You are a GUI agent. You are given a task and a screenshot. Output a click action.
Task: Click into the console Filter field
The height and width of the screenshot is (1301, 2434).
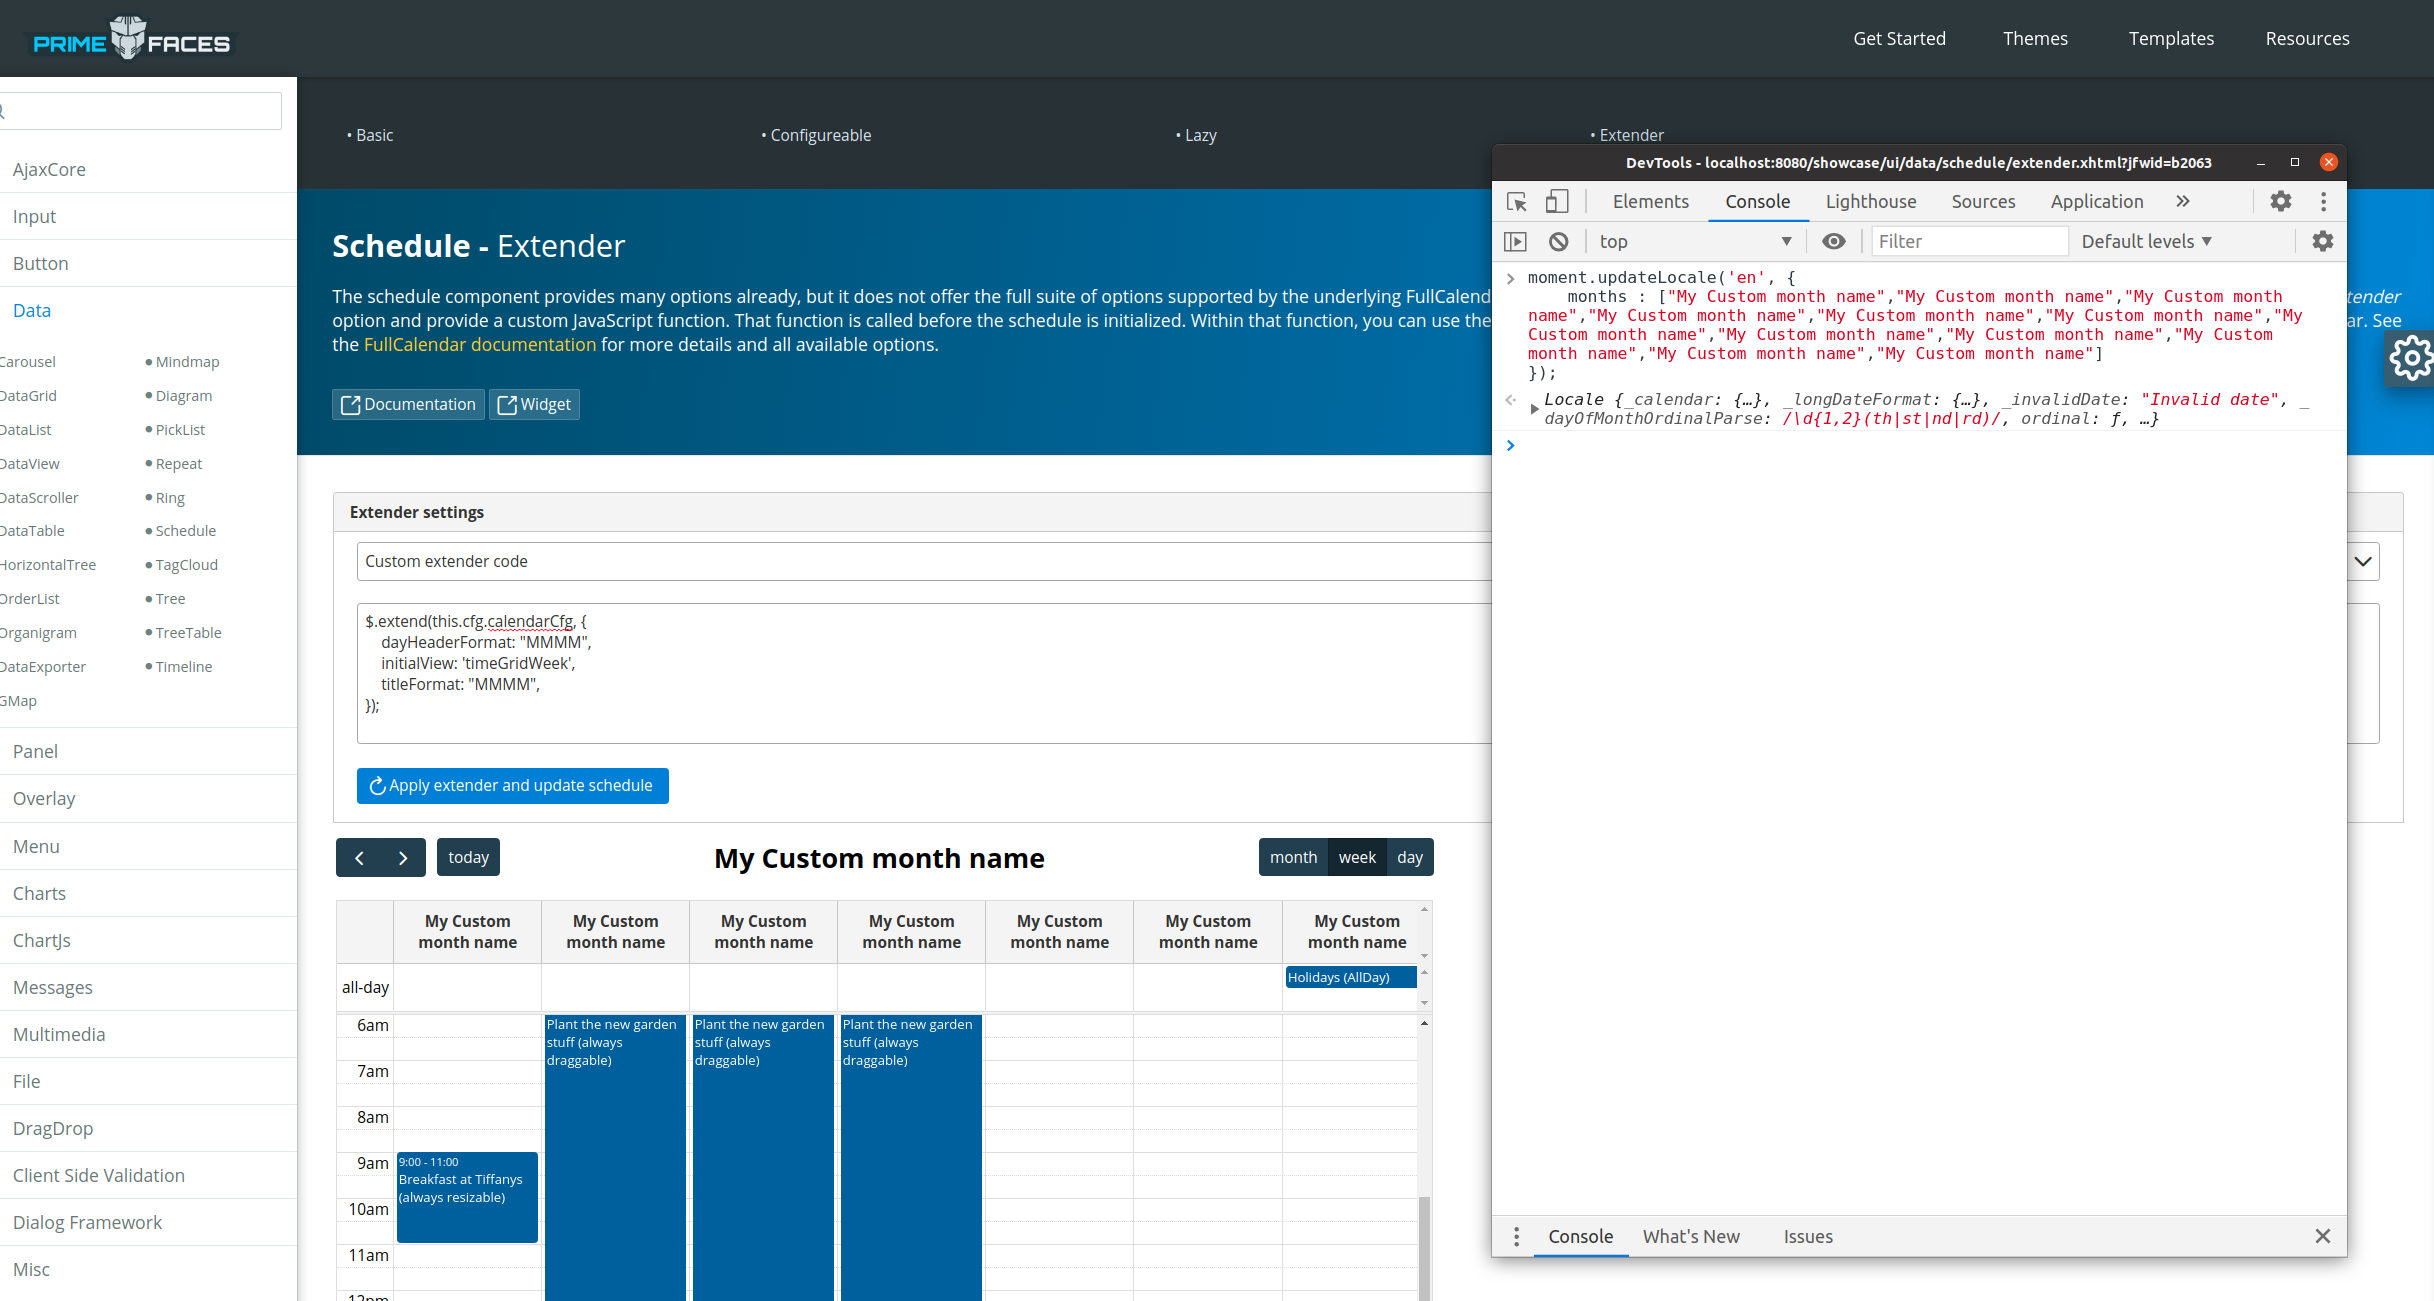pos(1967,242)
